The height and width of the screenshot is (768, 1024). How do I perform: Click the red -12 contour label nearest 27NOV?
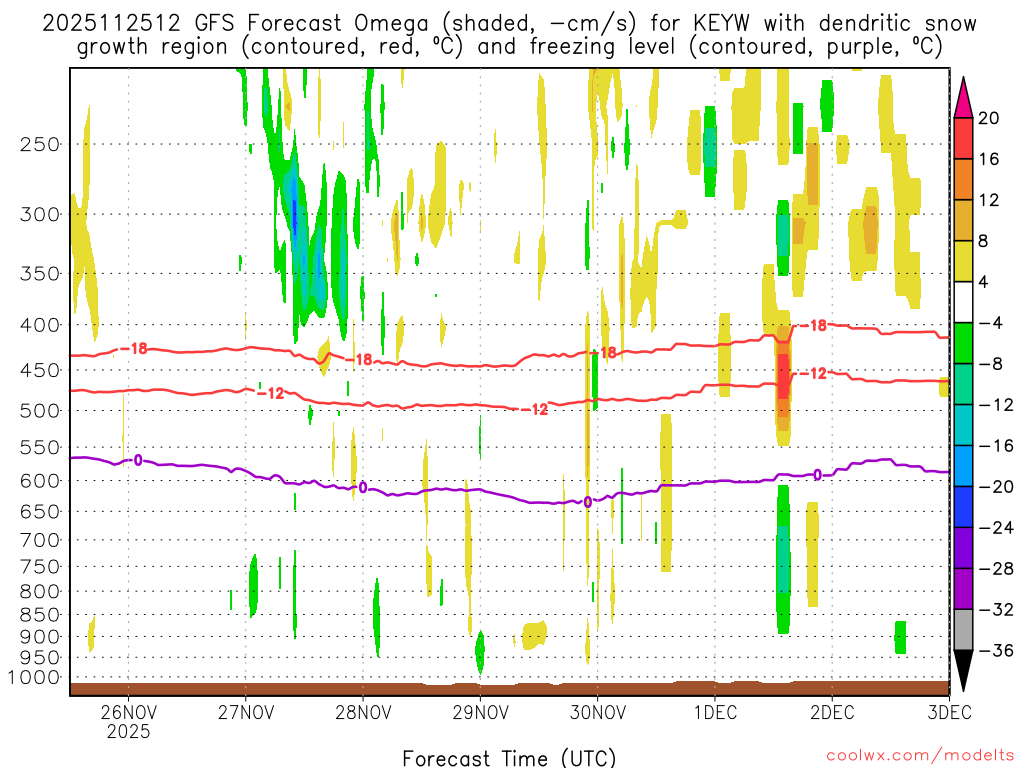pyautogui.click(x=272, y=393)
